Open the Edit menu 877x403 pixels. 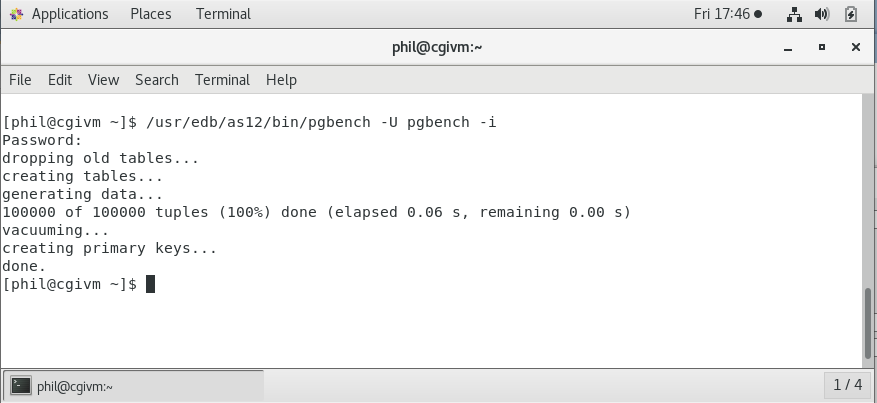pos(60,80)
